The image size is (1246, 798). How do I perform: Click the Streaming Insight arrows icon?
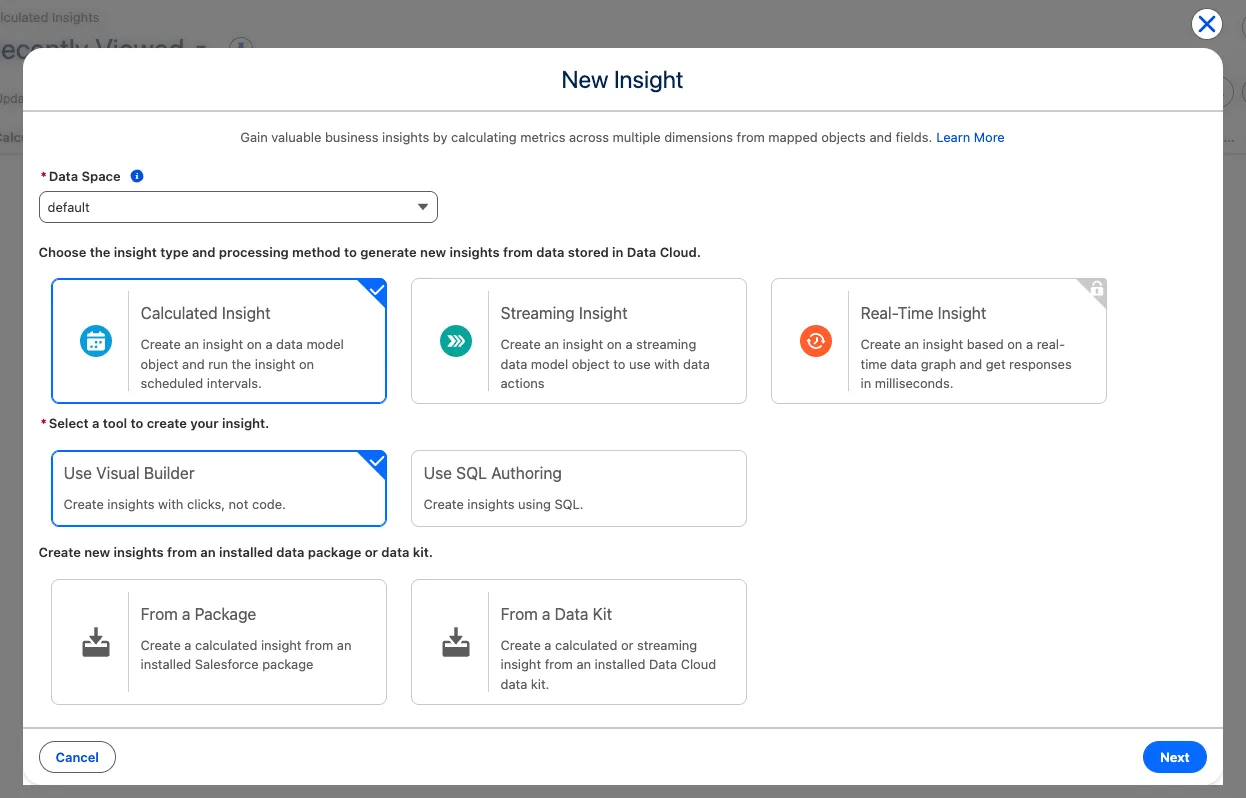[x=456, y=341]
